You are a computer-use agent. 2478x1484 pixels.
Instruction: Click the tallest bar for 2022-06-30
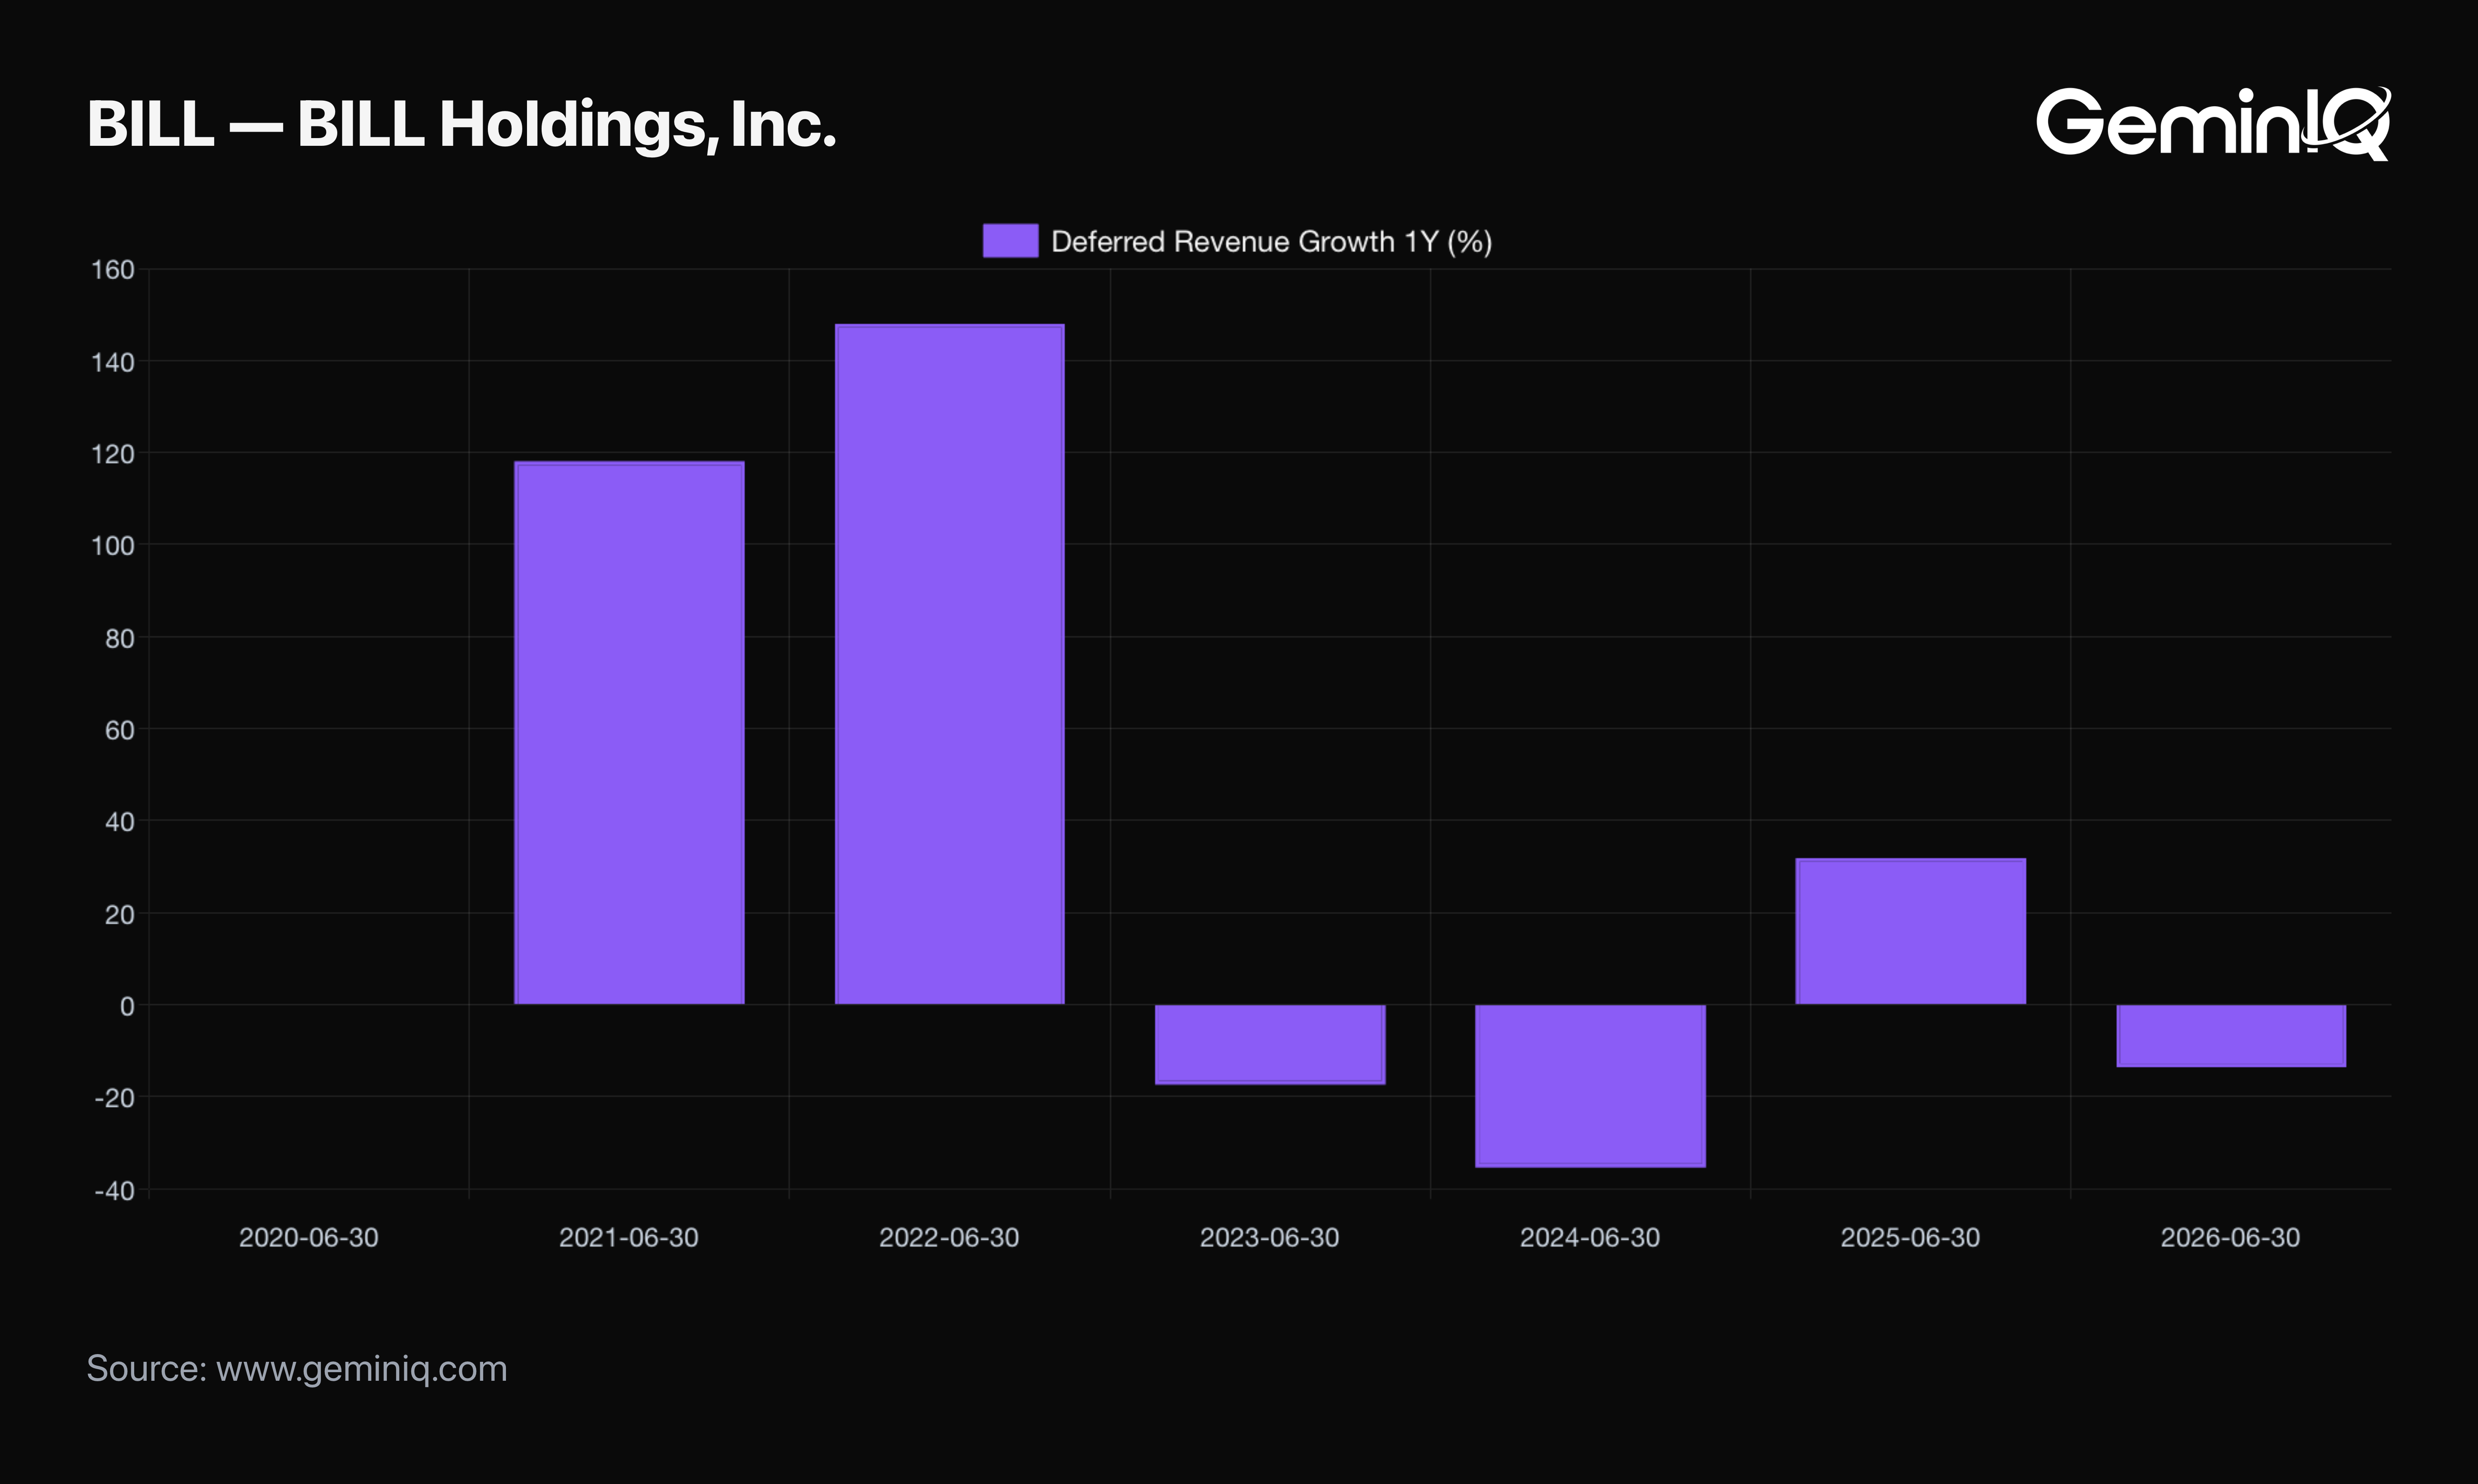coord(949,664)
